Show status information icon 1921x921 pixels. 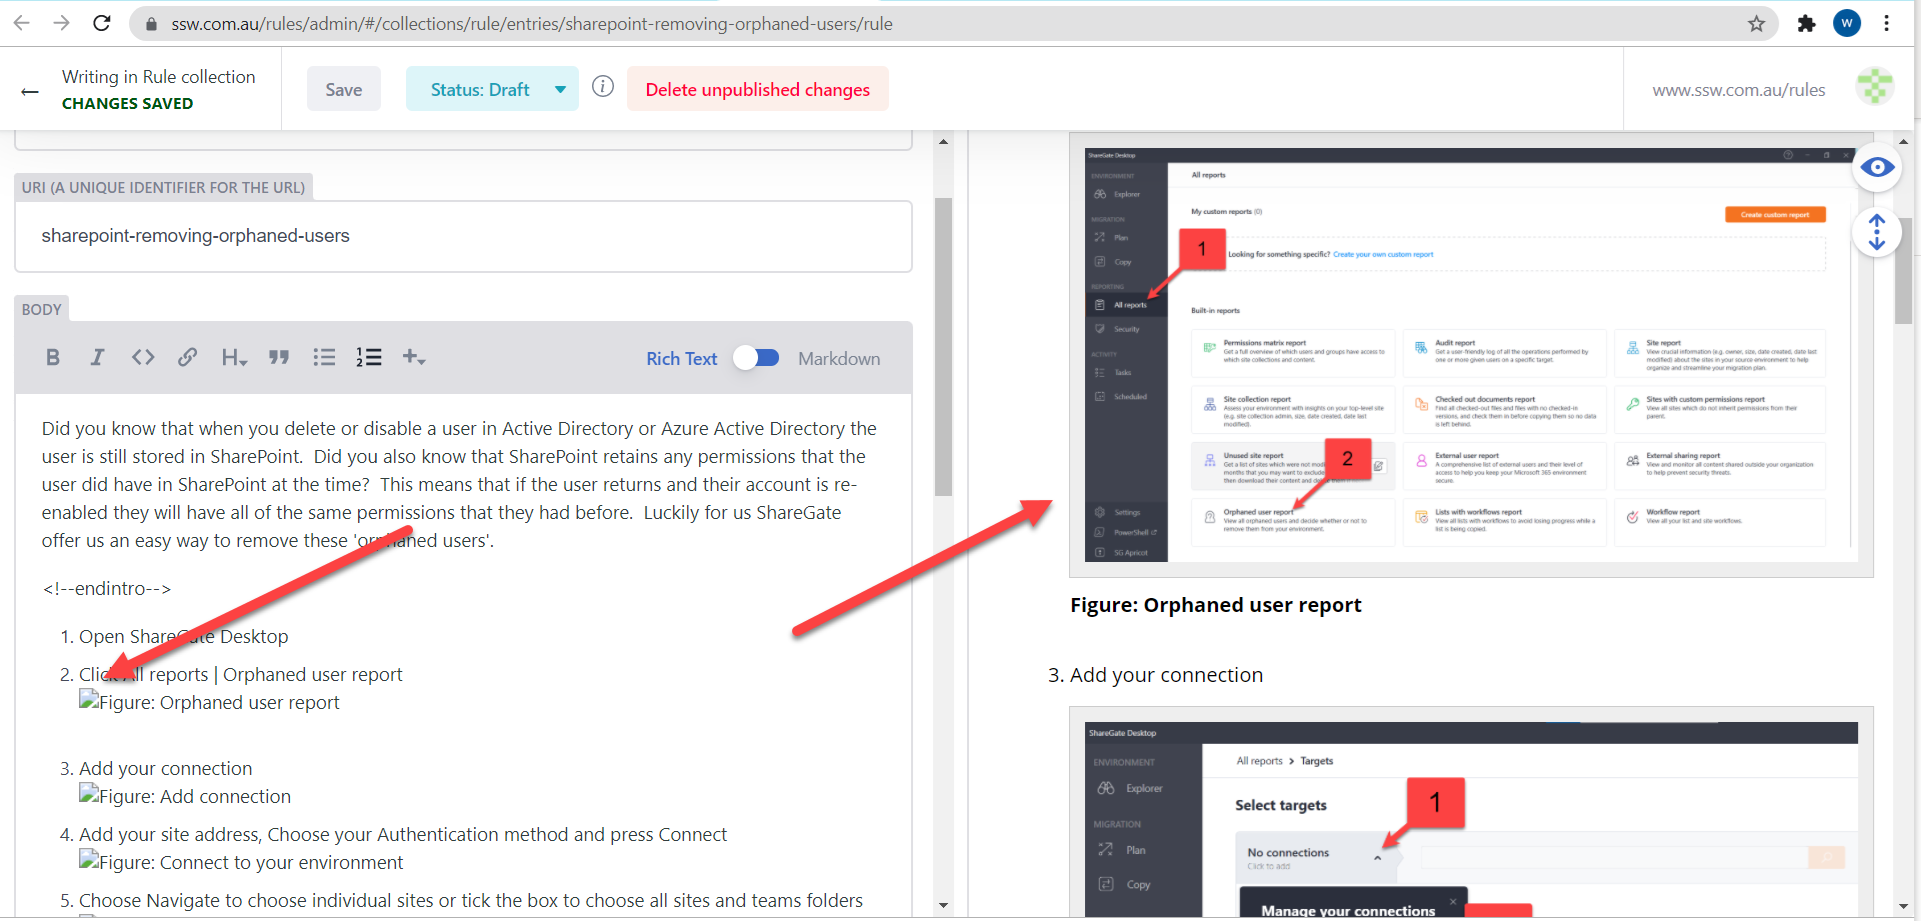click(x=602, y=87)
